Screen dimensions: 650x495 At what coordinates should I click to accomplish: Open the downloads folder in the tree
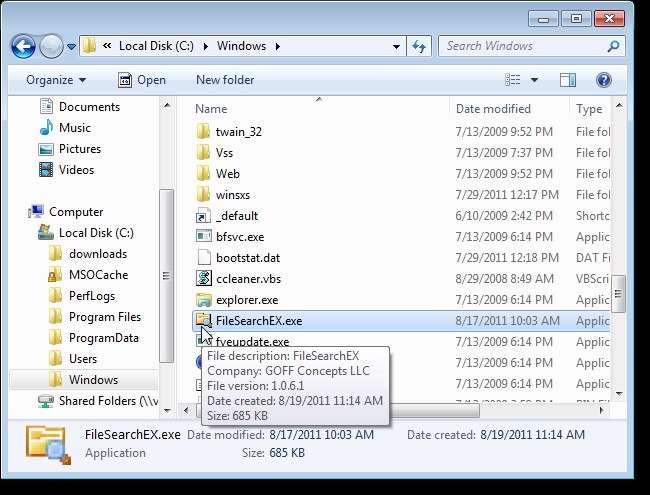[88, 254]
